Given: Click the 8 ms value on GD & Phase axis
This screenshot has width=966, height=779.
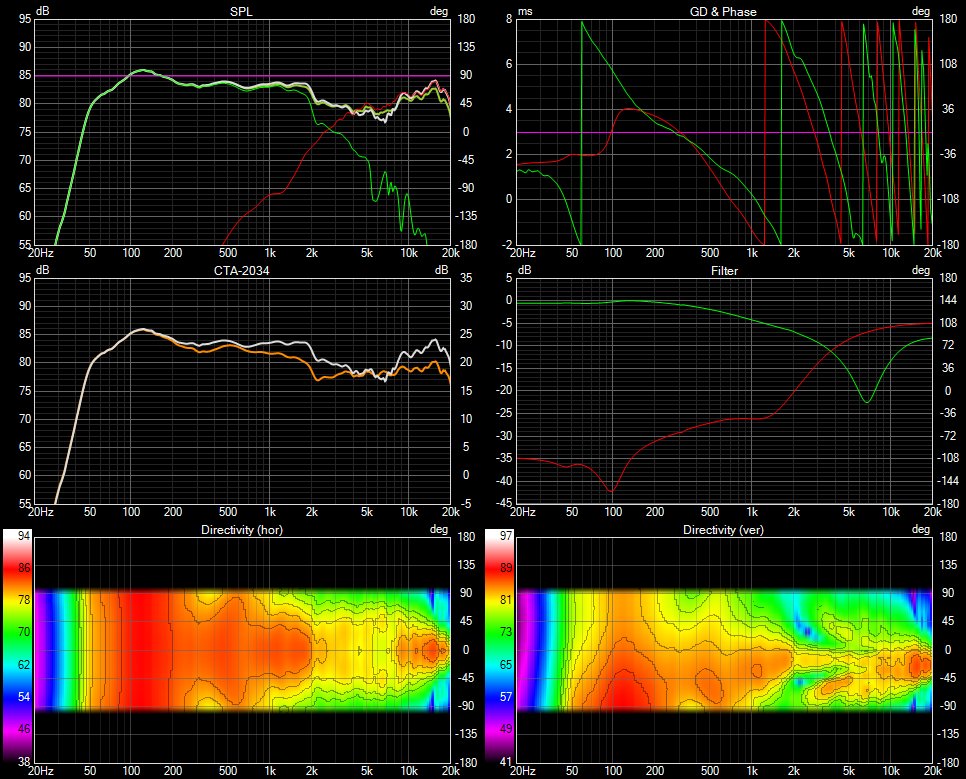Looking at the screenshot, I should [x=509, y=18].
